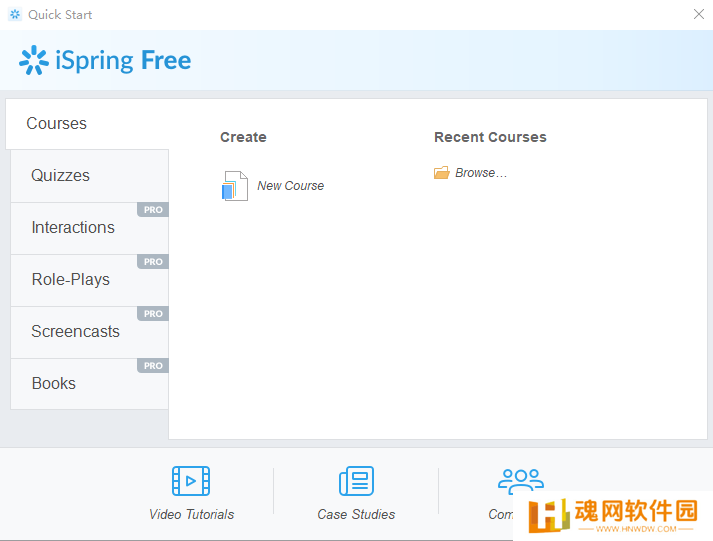Image resolution: width=713 pixels, height=541 pixels.
Task: Click PRO badge on Screencasts
Action: click(x=153, y=314)
